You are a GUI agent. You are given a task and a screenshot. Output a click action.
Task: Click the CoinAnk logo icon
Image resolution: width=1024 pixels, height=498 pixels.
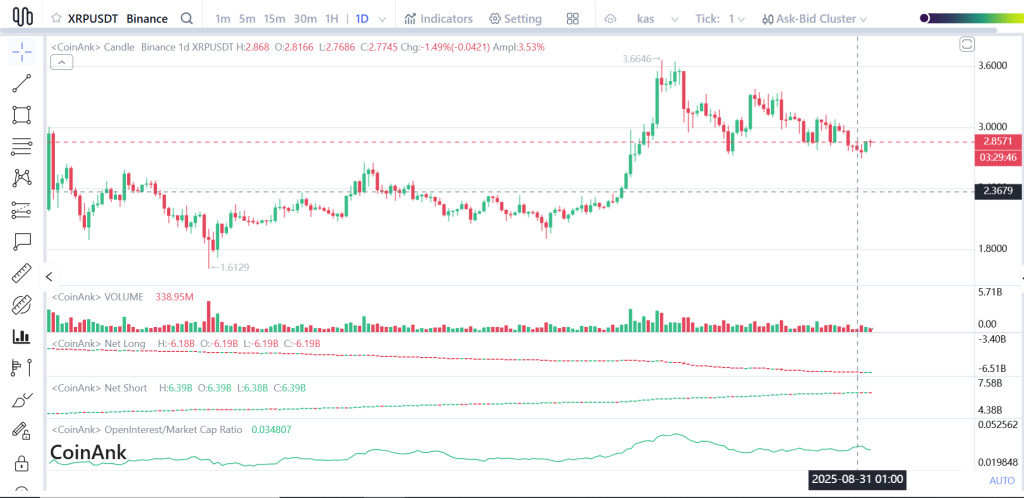(x=23, y=17)
